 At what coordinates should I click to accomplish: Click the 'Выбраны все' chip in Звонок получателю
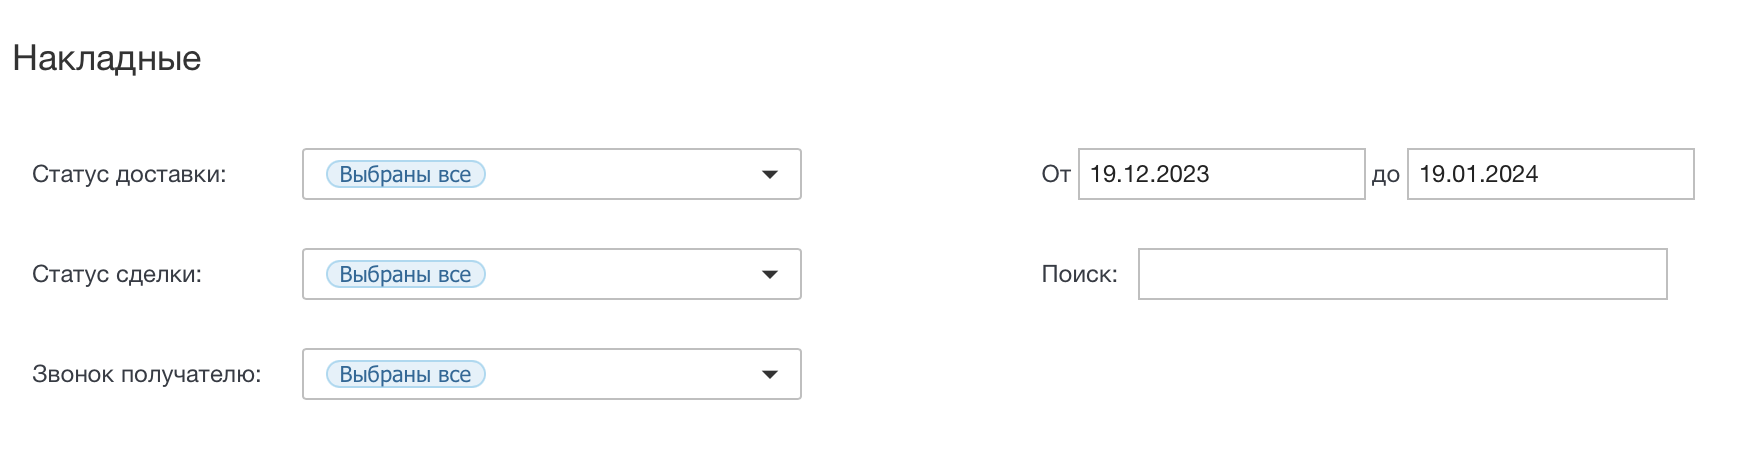point(405,375)
